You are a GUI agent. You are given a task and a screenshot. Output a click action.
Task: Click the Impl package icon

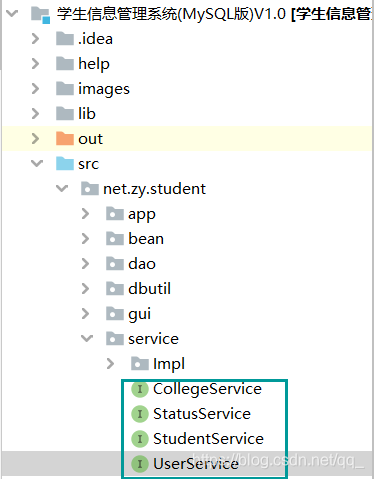pos(140,364)
